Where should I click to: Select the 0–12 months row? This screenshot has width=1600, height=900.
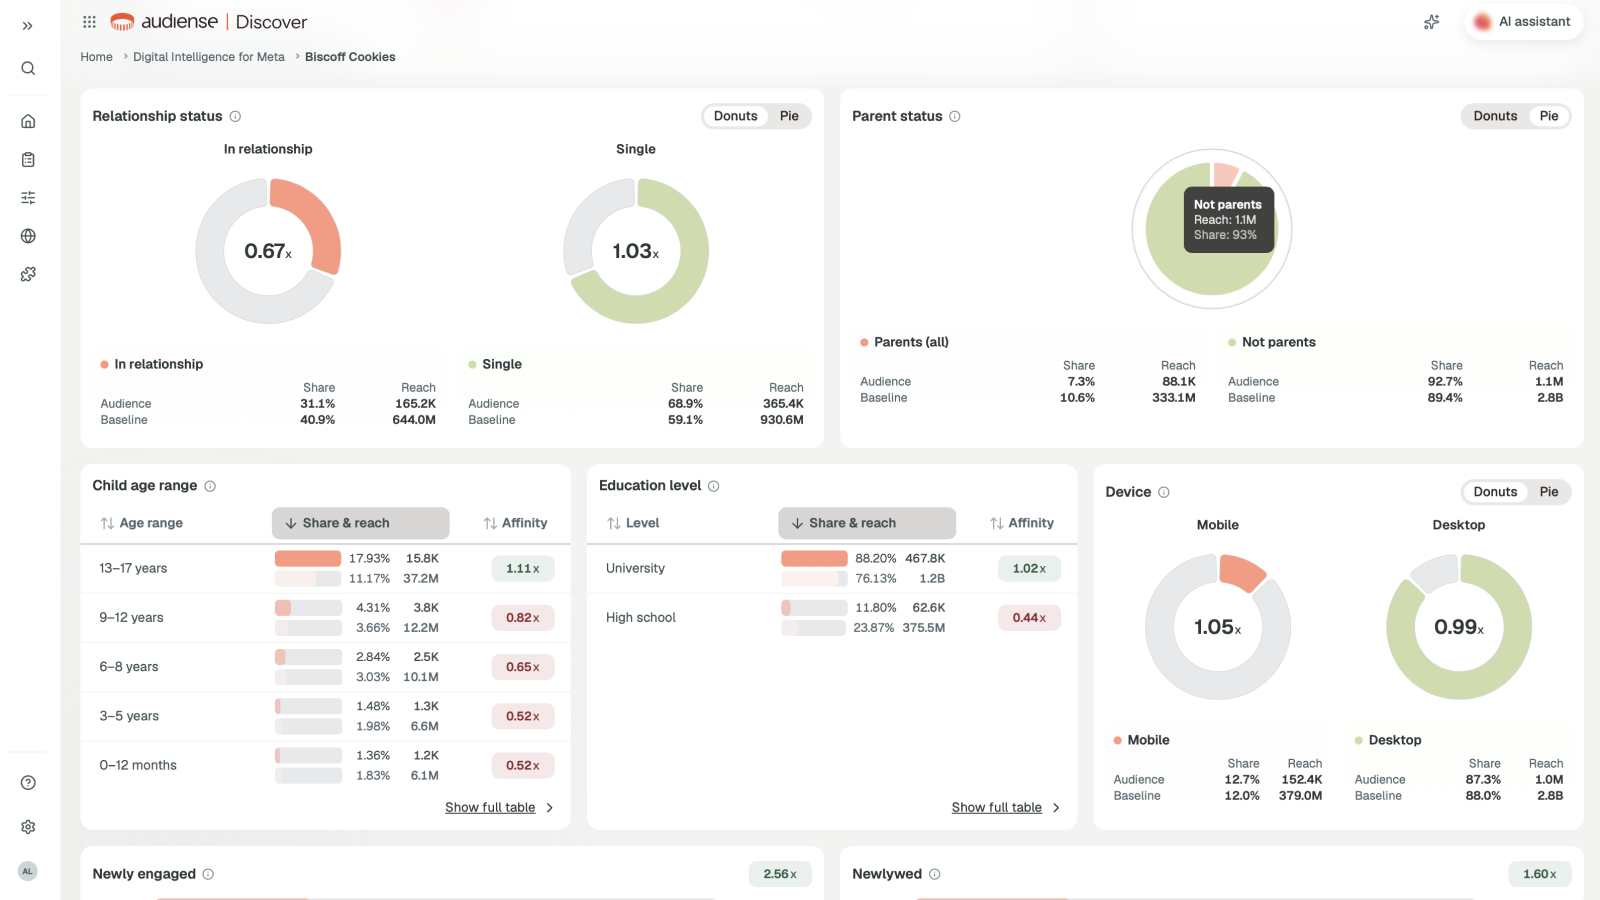click(x=325, y=765)
